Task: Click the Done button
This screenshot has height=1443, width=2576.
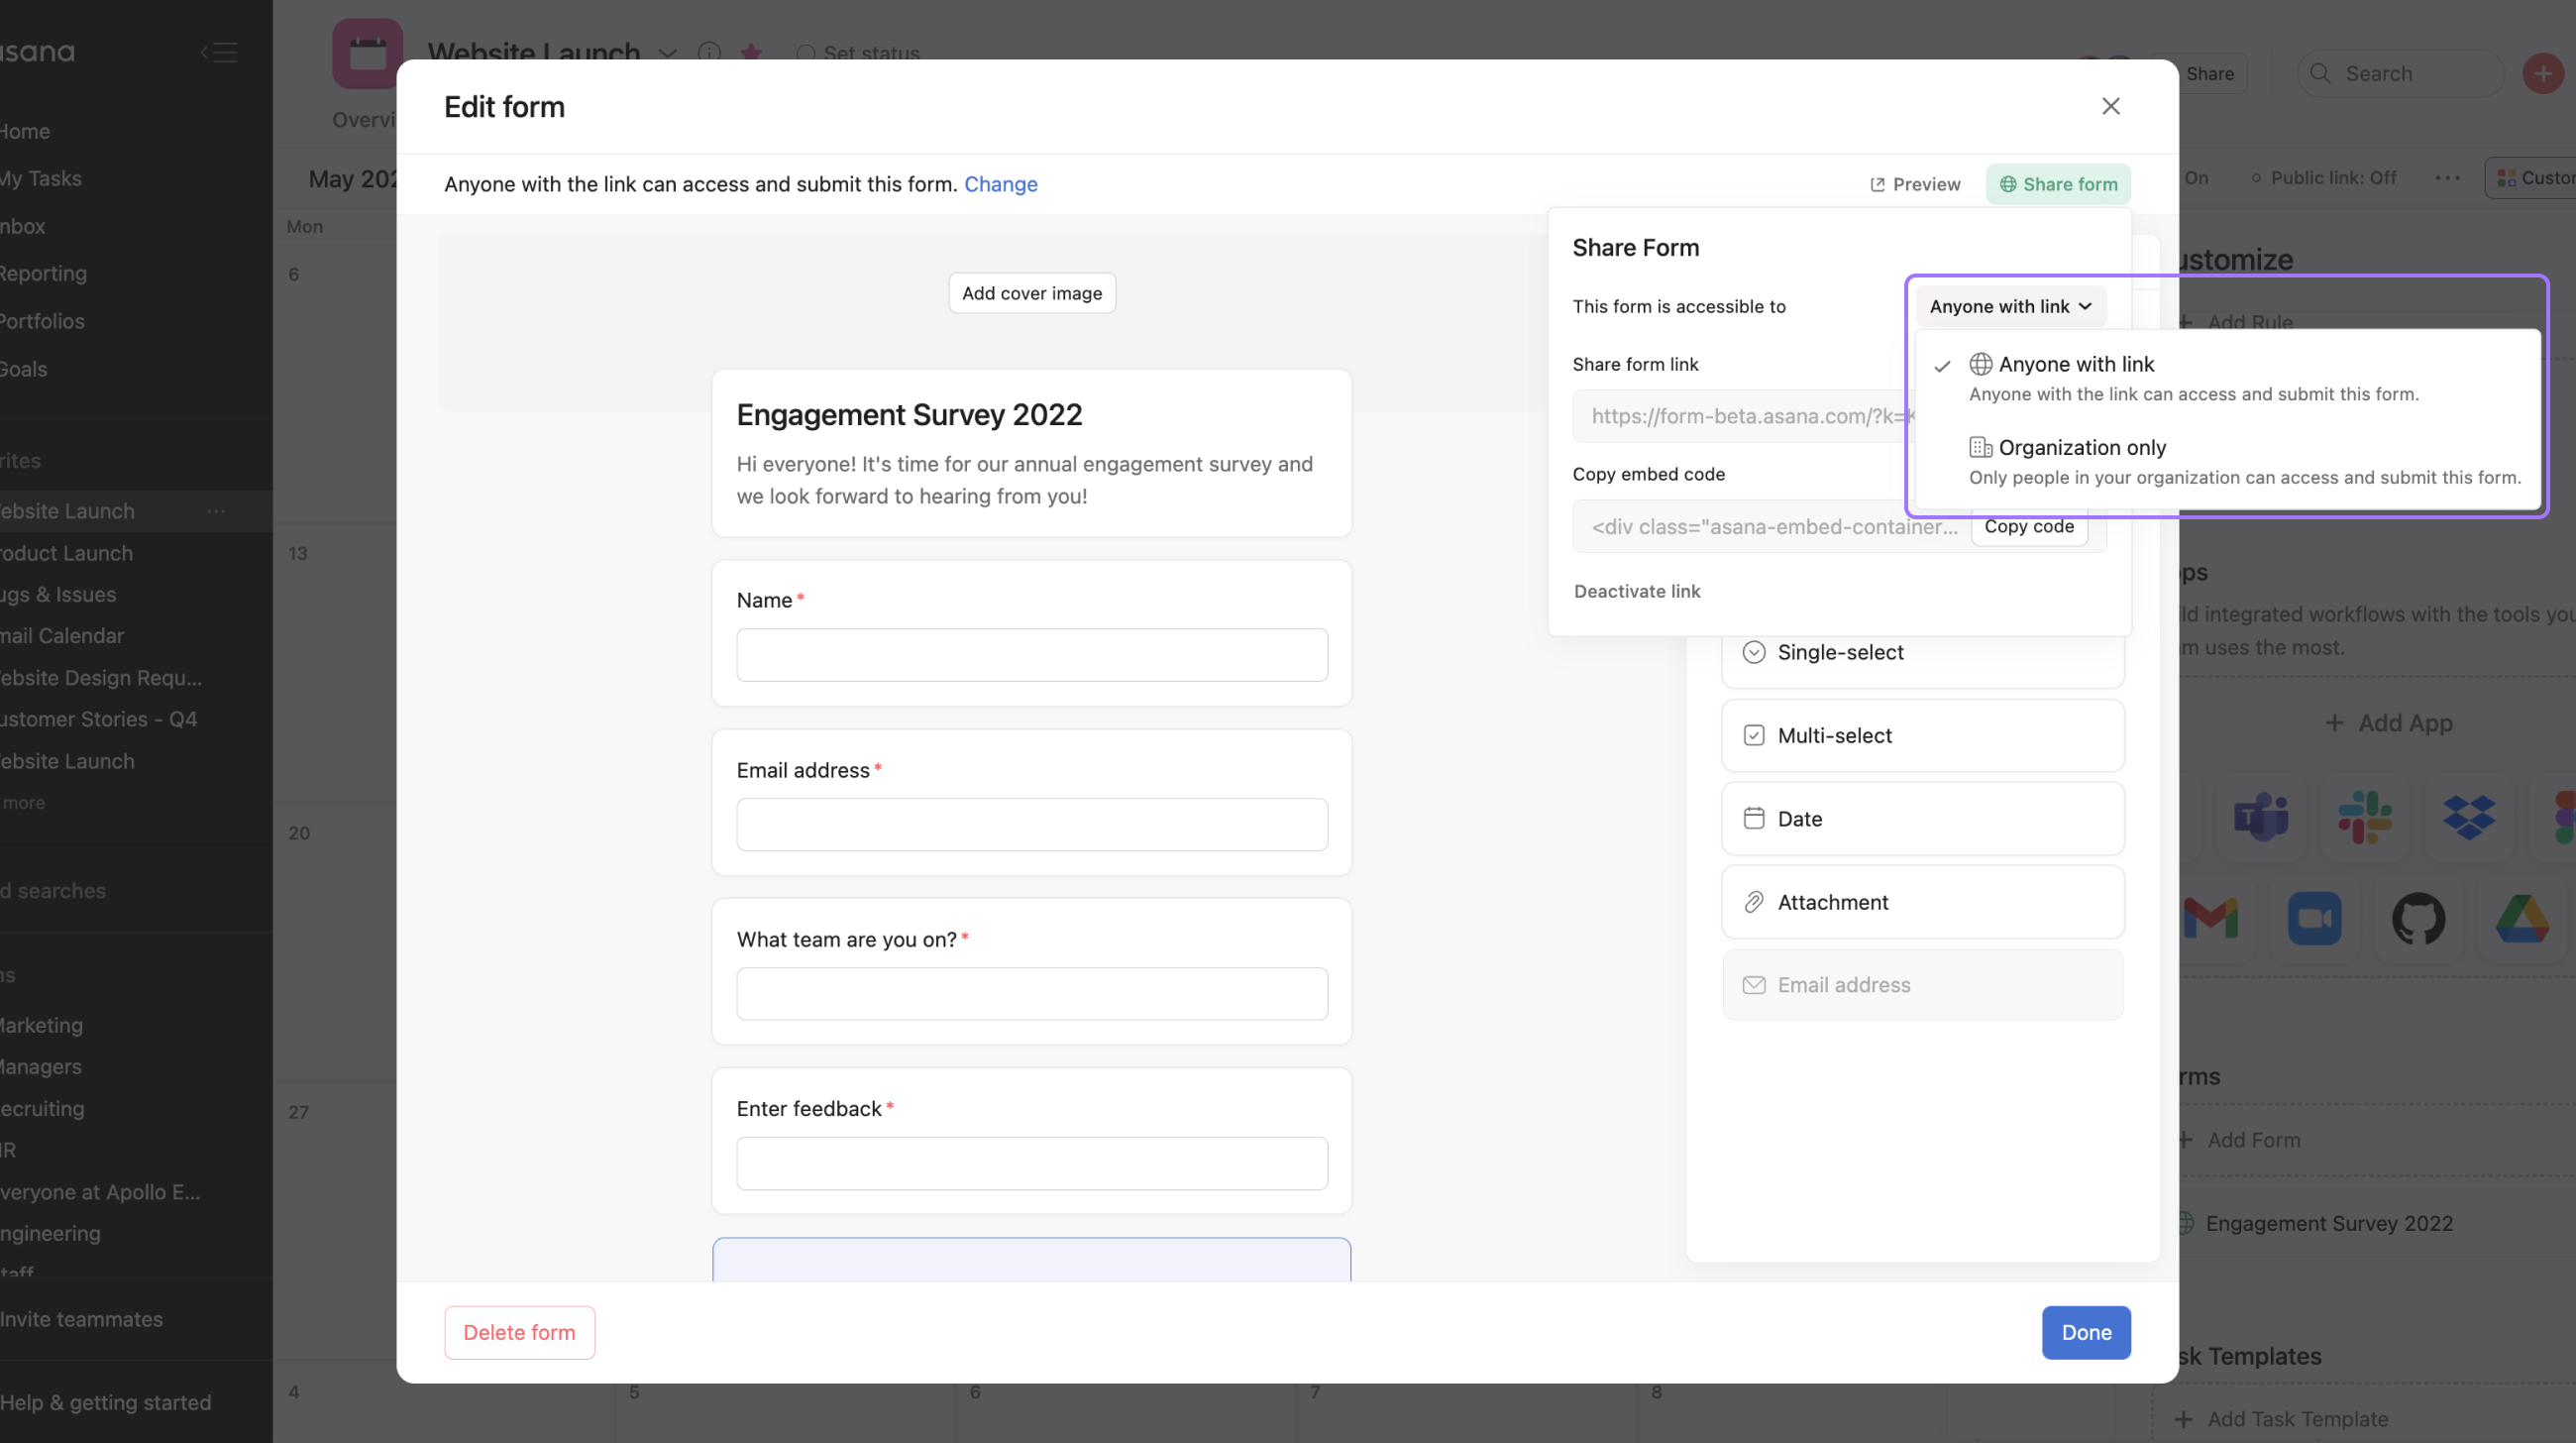Action: click(x=2086, y=1332)
